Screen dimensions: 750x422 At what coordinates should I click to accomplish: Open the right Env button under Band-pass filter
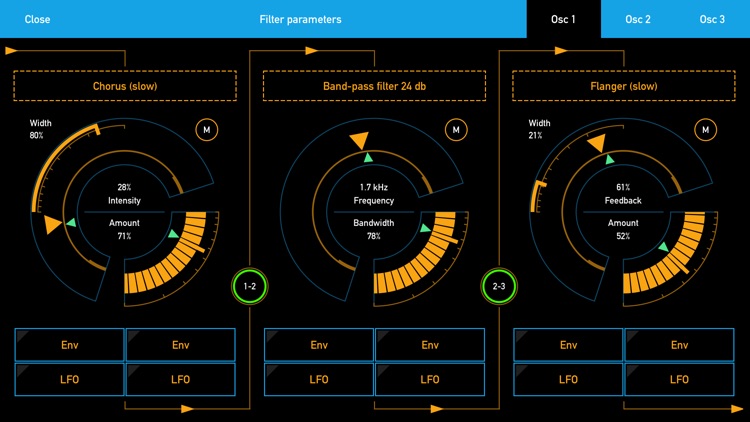click(x=430, y=344)
